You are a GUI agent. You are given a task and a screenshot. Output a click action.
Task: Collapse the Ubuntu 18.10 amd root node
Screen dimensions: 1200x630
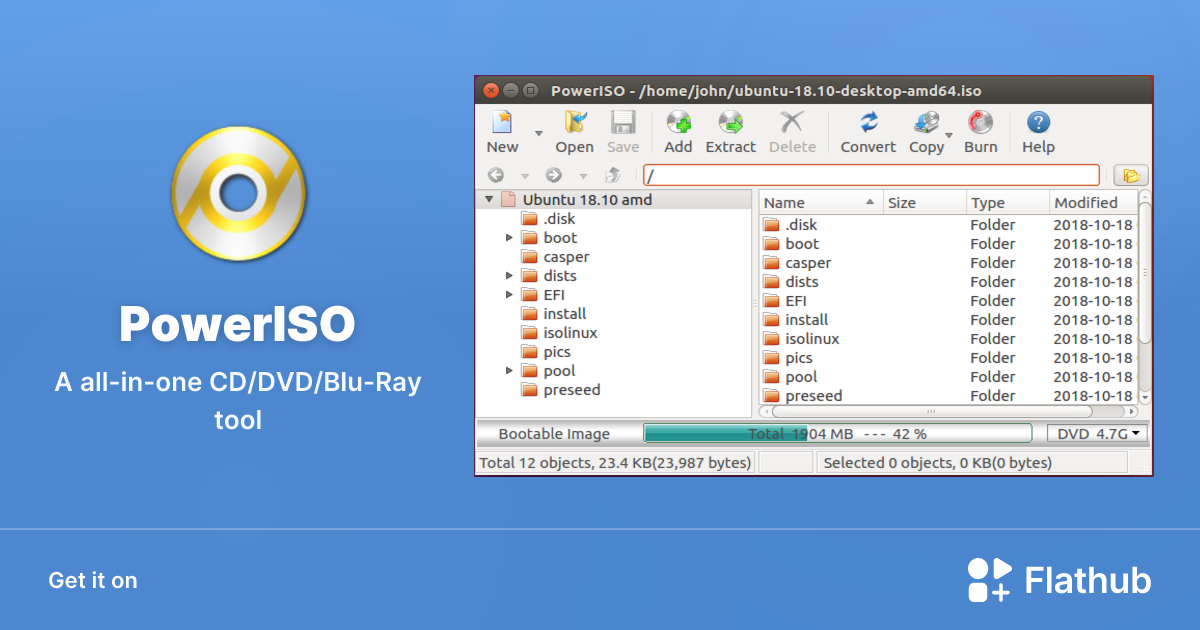[x=489, y=200]
